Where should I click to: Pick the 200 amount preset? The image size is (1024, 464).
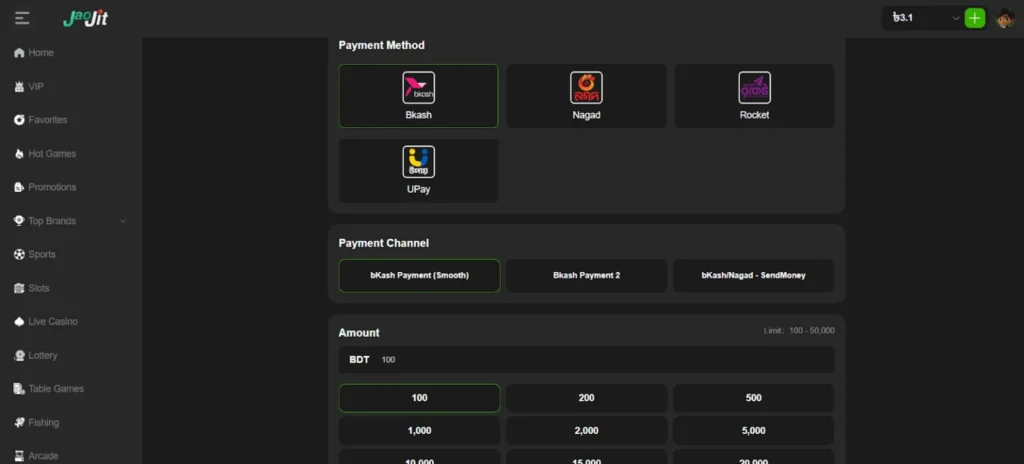(586, 398)
